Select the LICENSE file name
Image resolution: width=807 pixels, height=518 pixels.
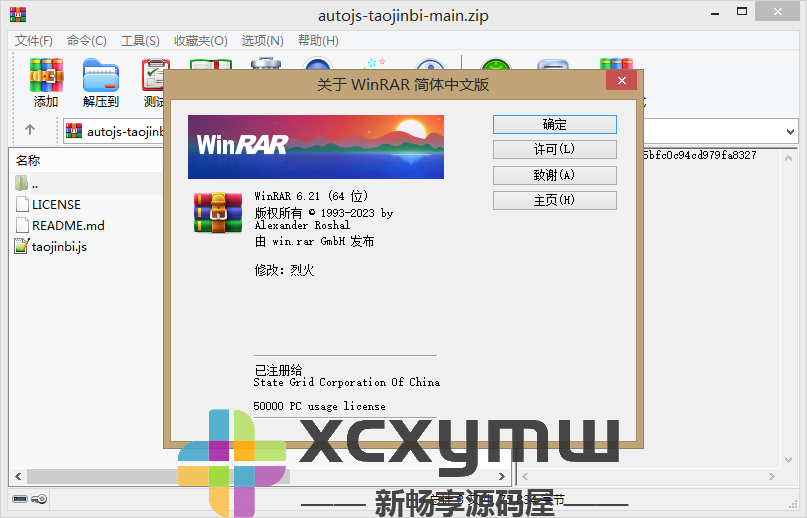coord(57,204)
